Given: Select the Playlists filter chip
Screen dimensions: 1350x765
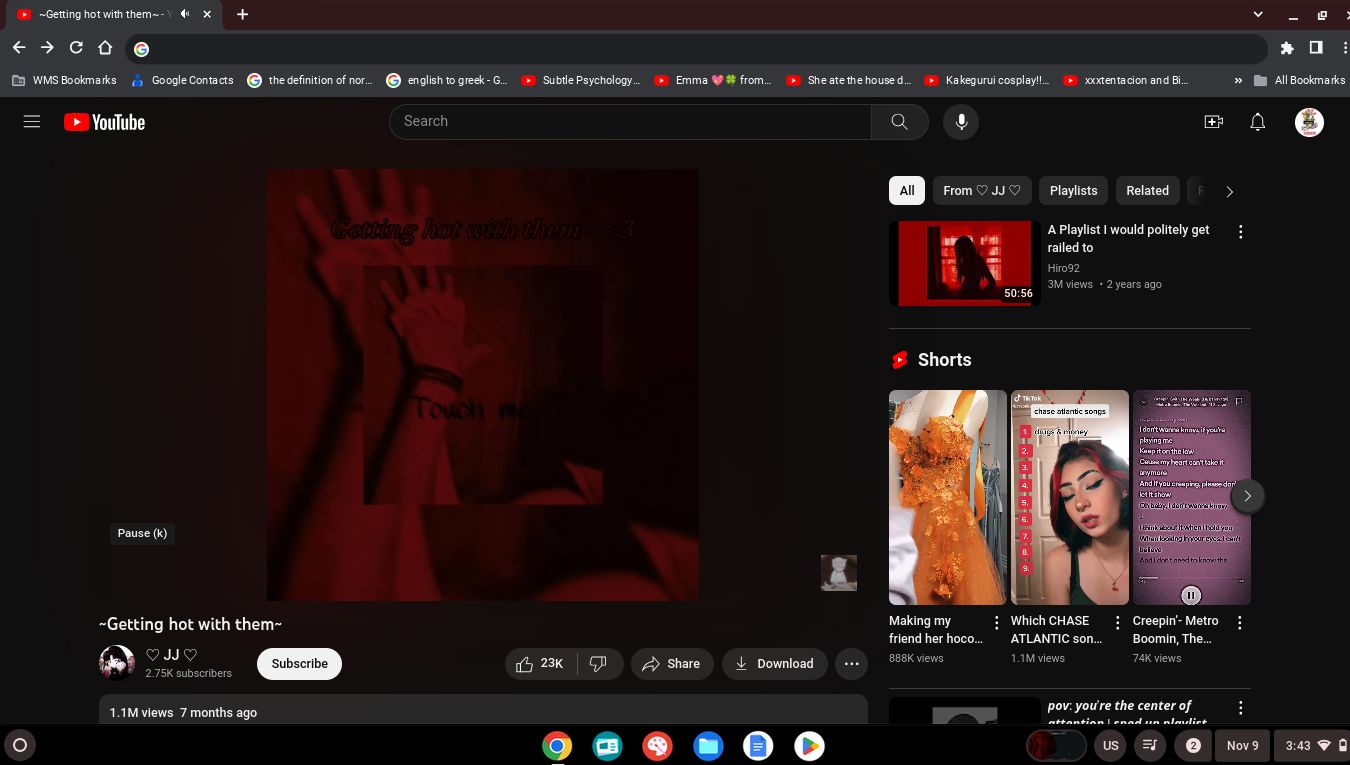Looking at the screenshot, I should 1073,191.
